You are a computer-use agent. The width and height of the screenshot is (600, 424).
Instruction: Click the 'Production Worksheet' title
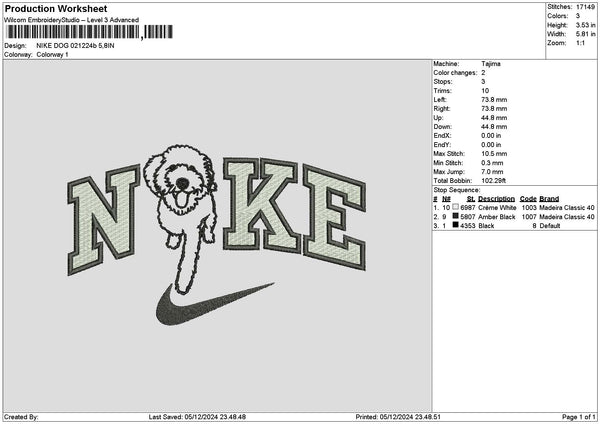point(56,8)
